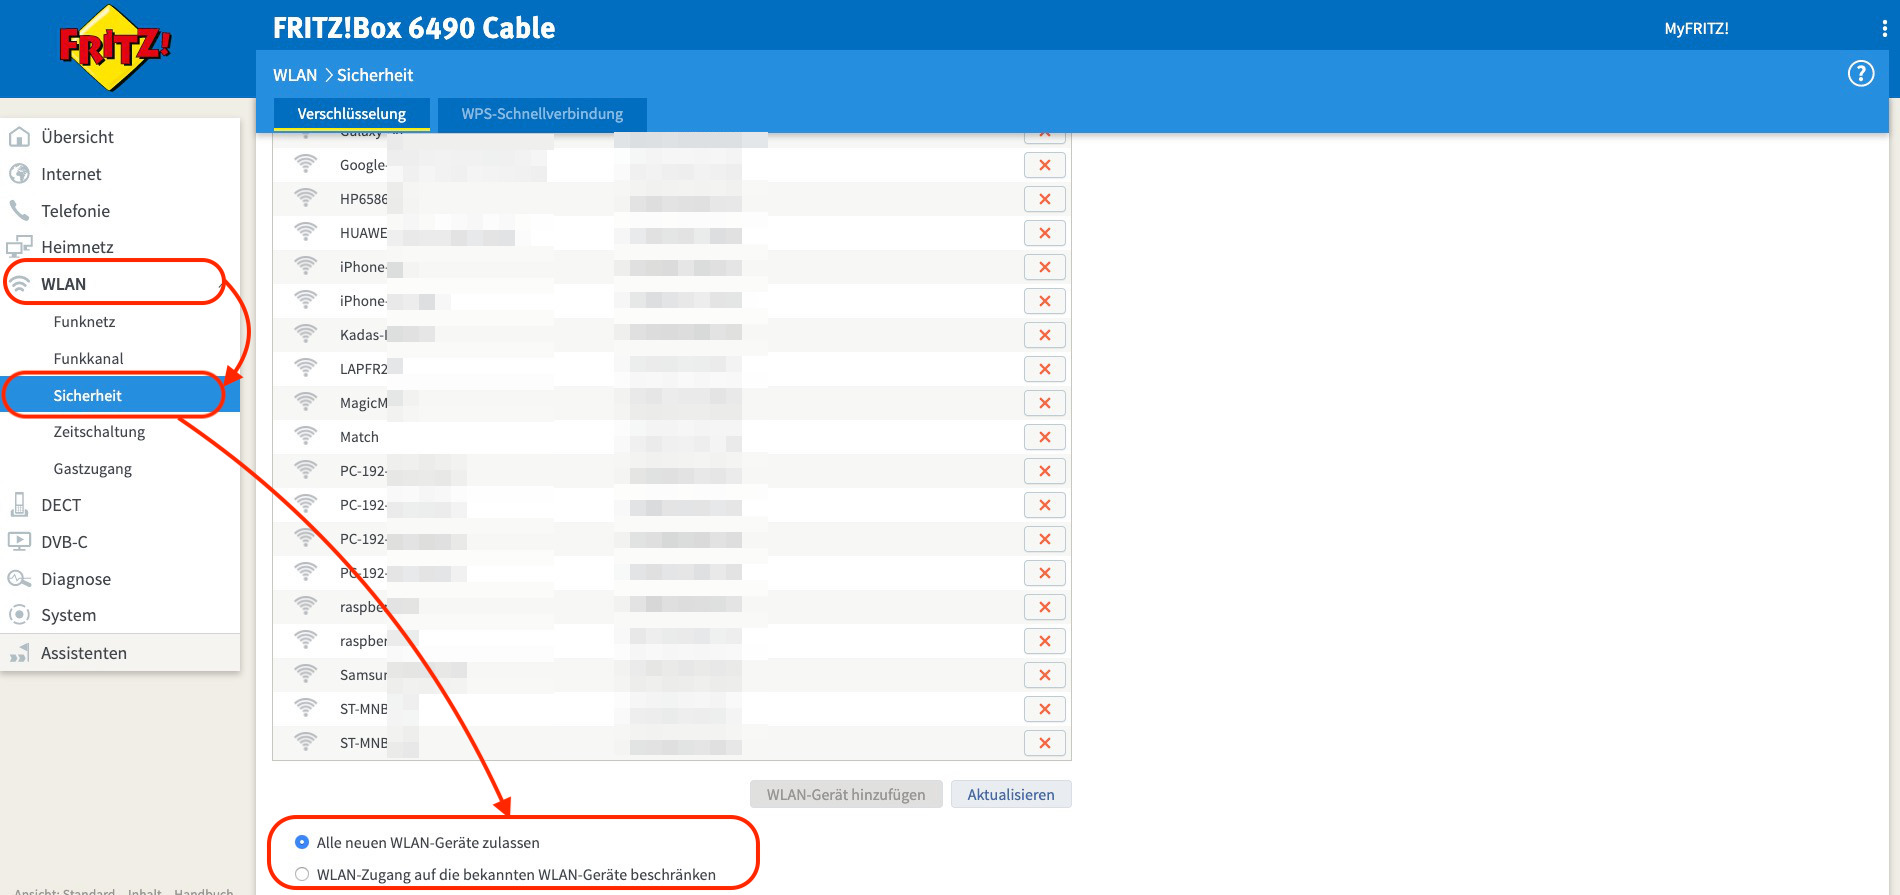Image resolution: width=1900 pixels, height=895 pixels.
Task: Open the MyFRITZ! link
Action: [1696, 29]
